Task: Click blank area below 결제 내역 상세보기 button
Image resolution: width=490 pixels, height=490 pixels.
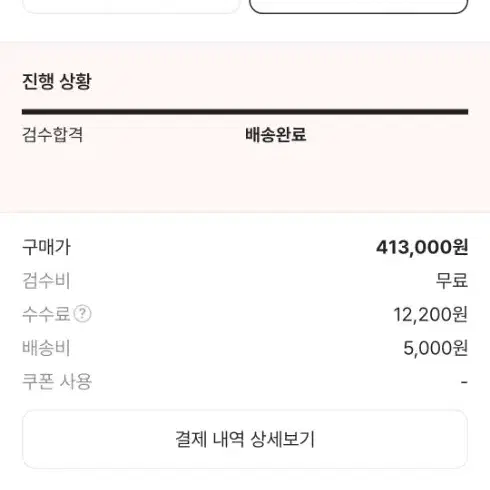Action: point(245,480)
